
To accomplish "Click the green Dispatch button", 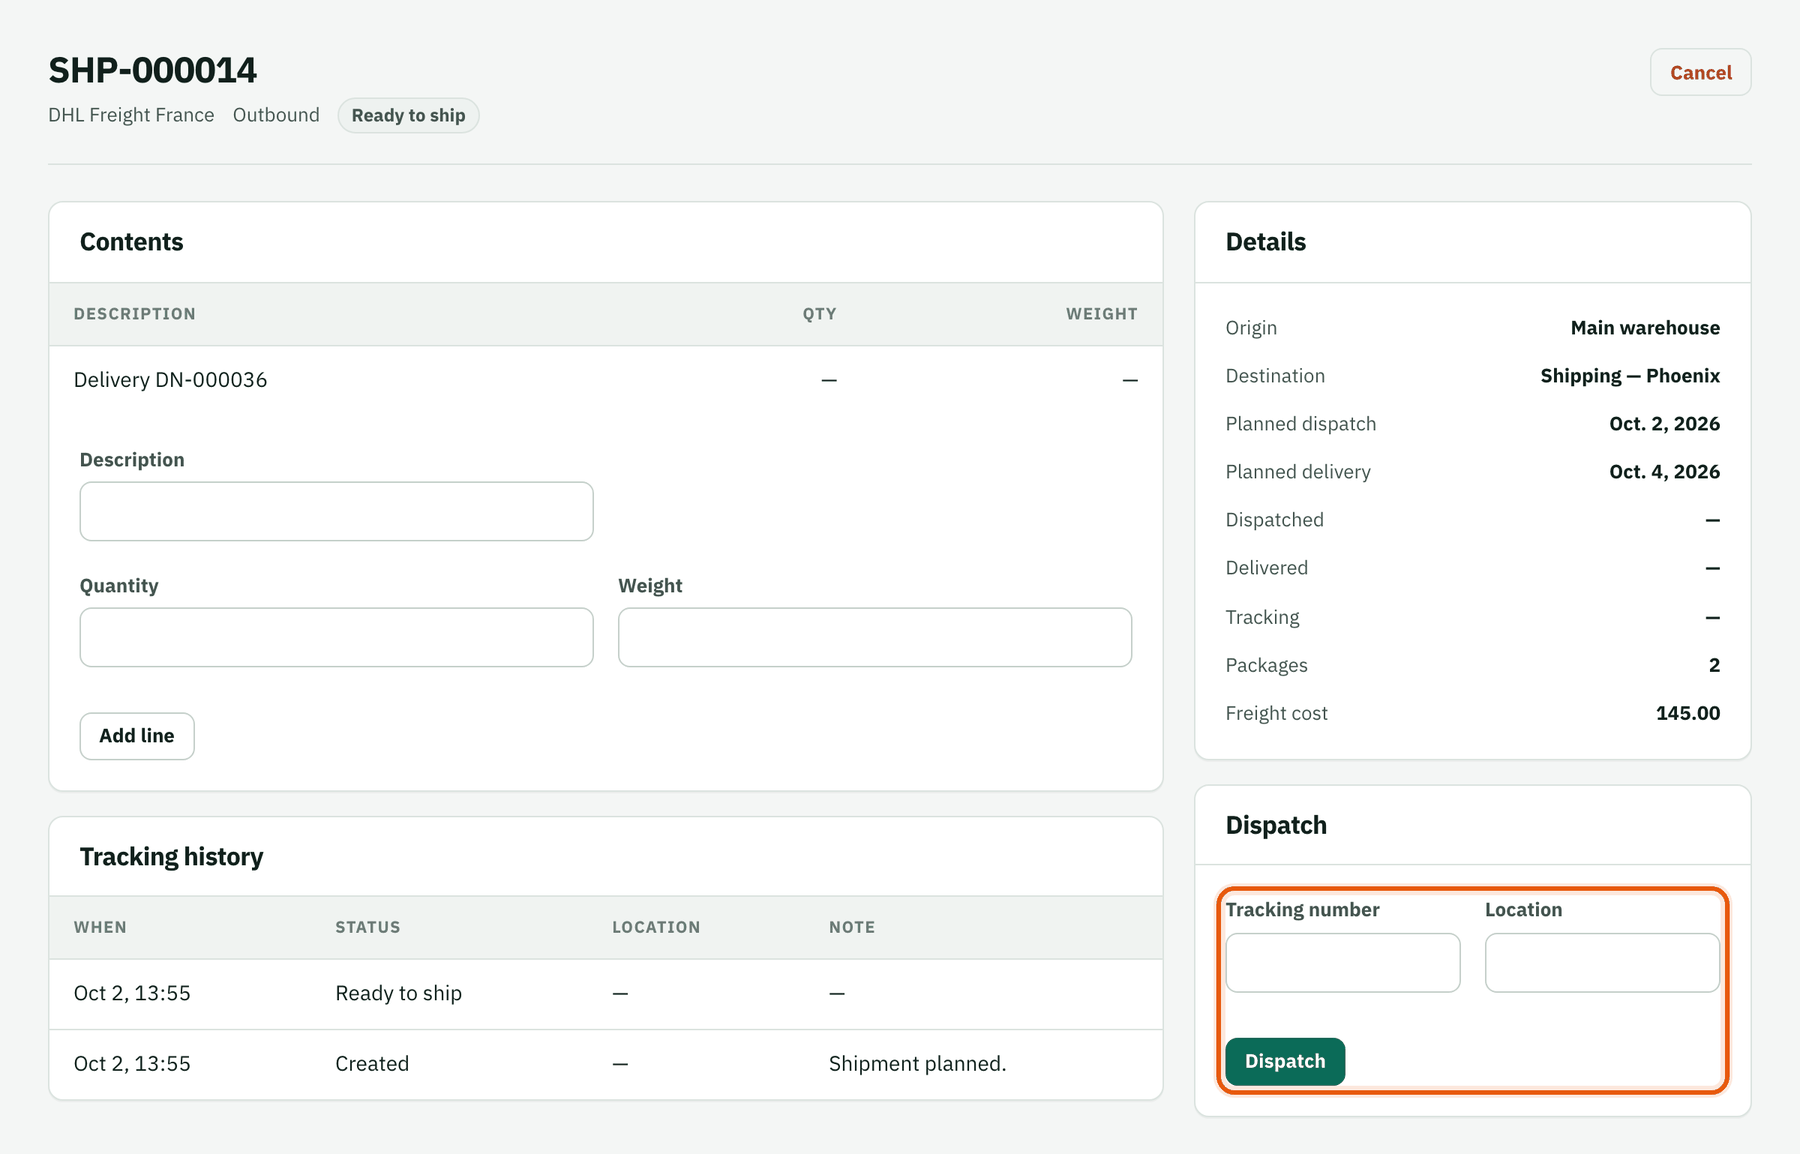I will [1285, 1061].
